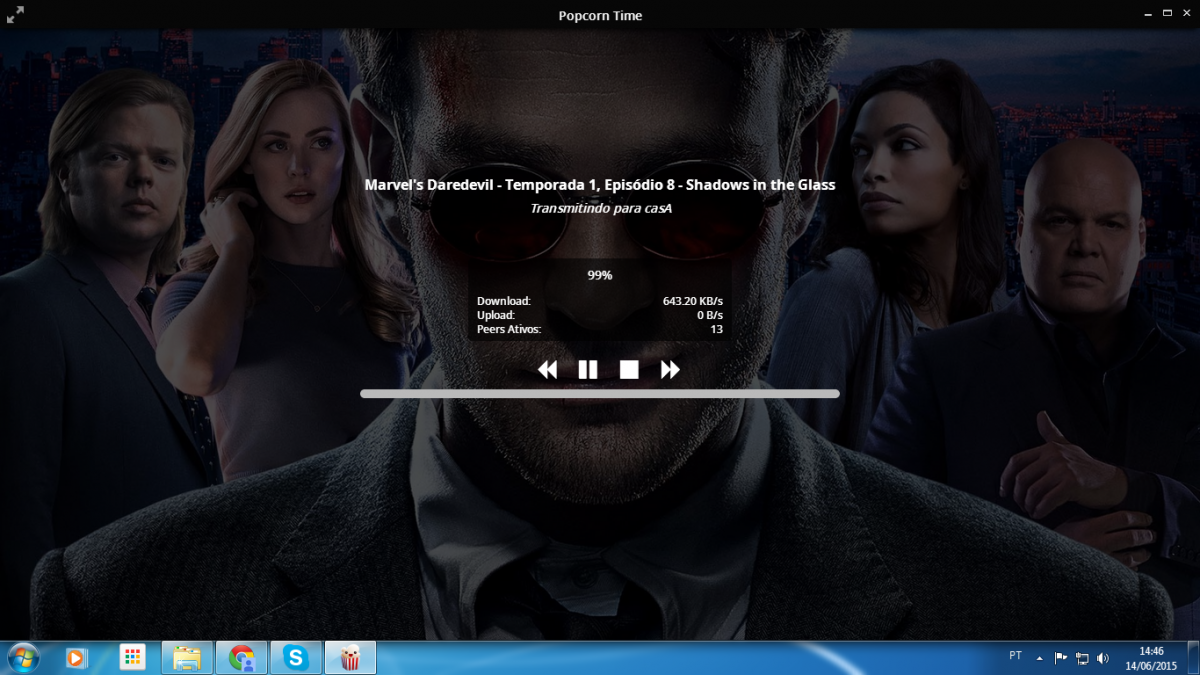Open the Action Center flag icon
The width and height of the screenshot is (1200, 675).
point(1061,658)
